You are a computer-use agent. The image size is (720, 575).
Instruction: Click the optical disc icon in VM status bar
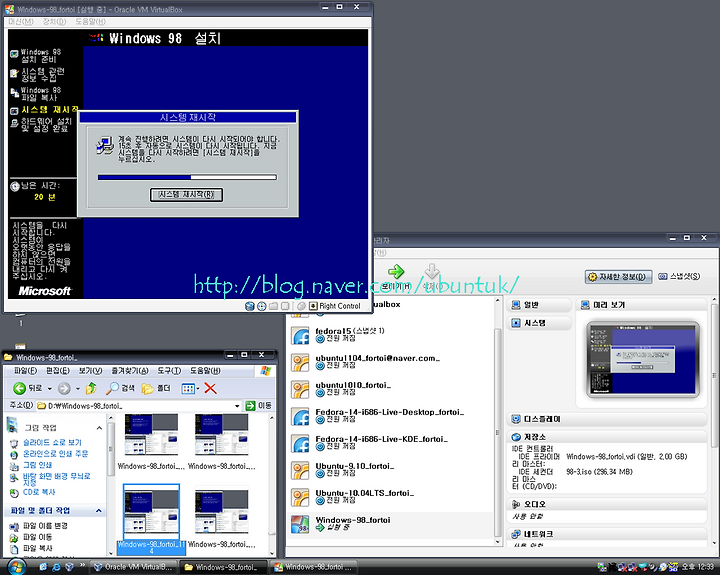pos(261,306)
